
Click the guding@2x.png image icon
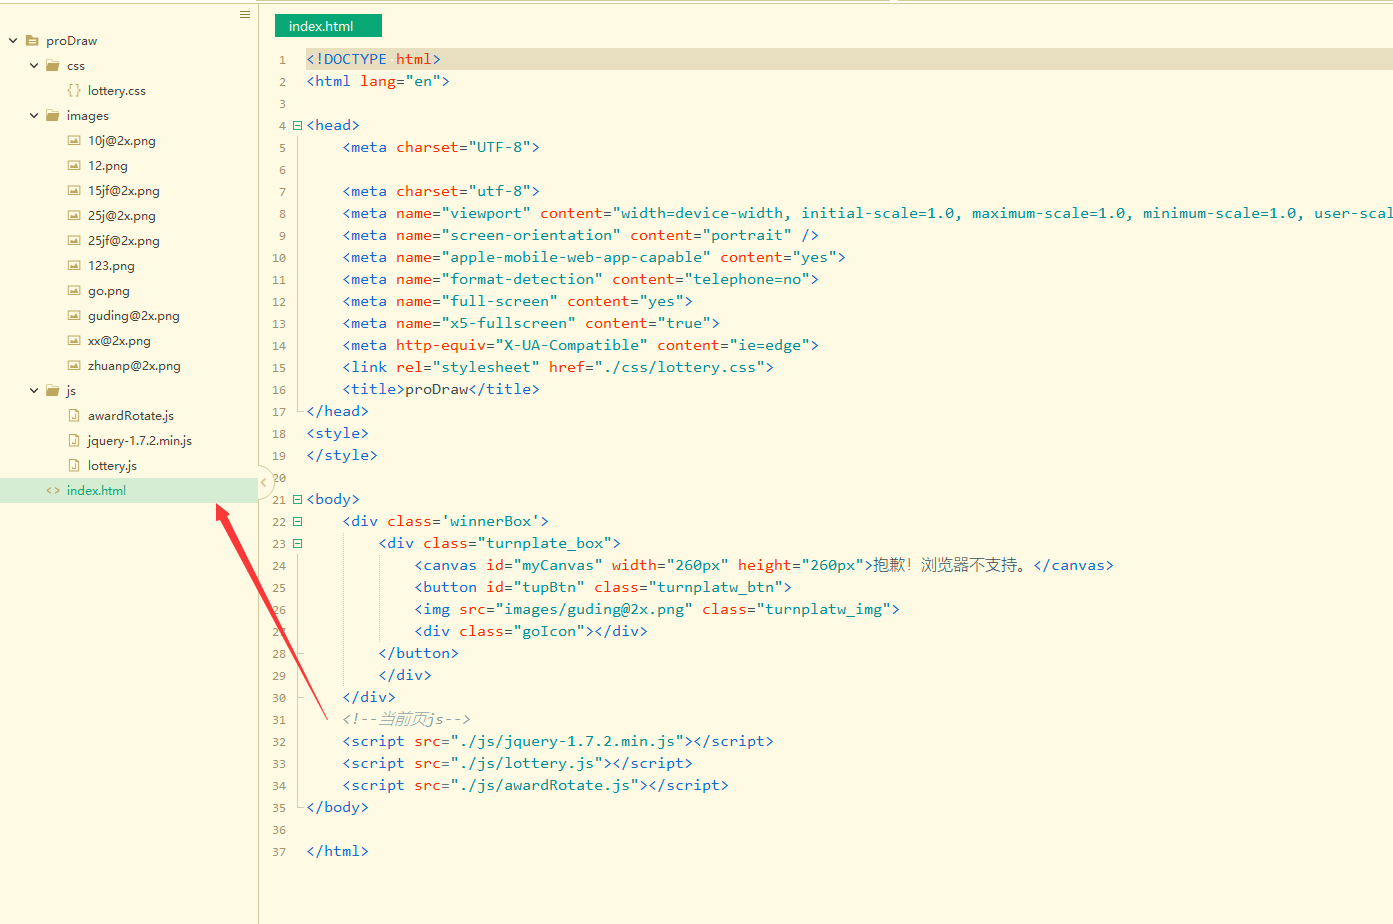point(74,316)
